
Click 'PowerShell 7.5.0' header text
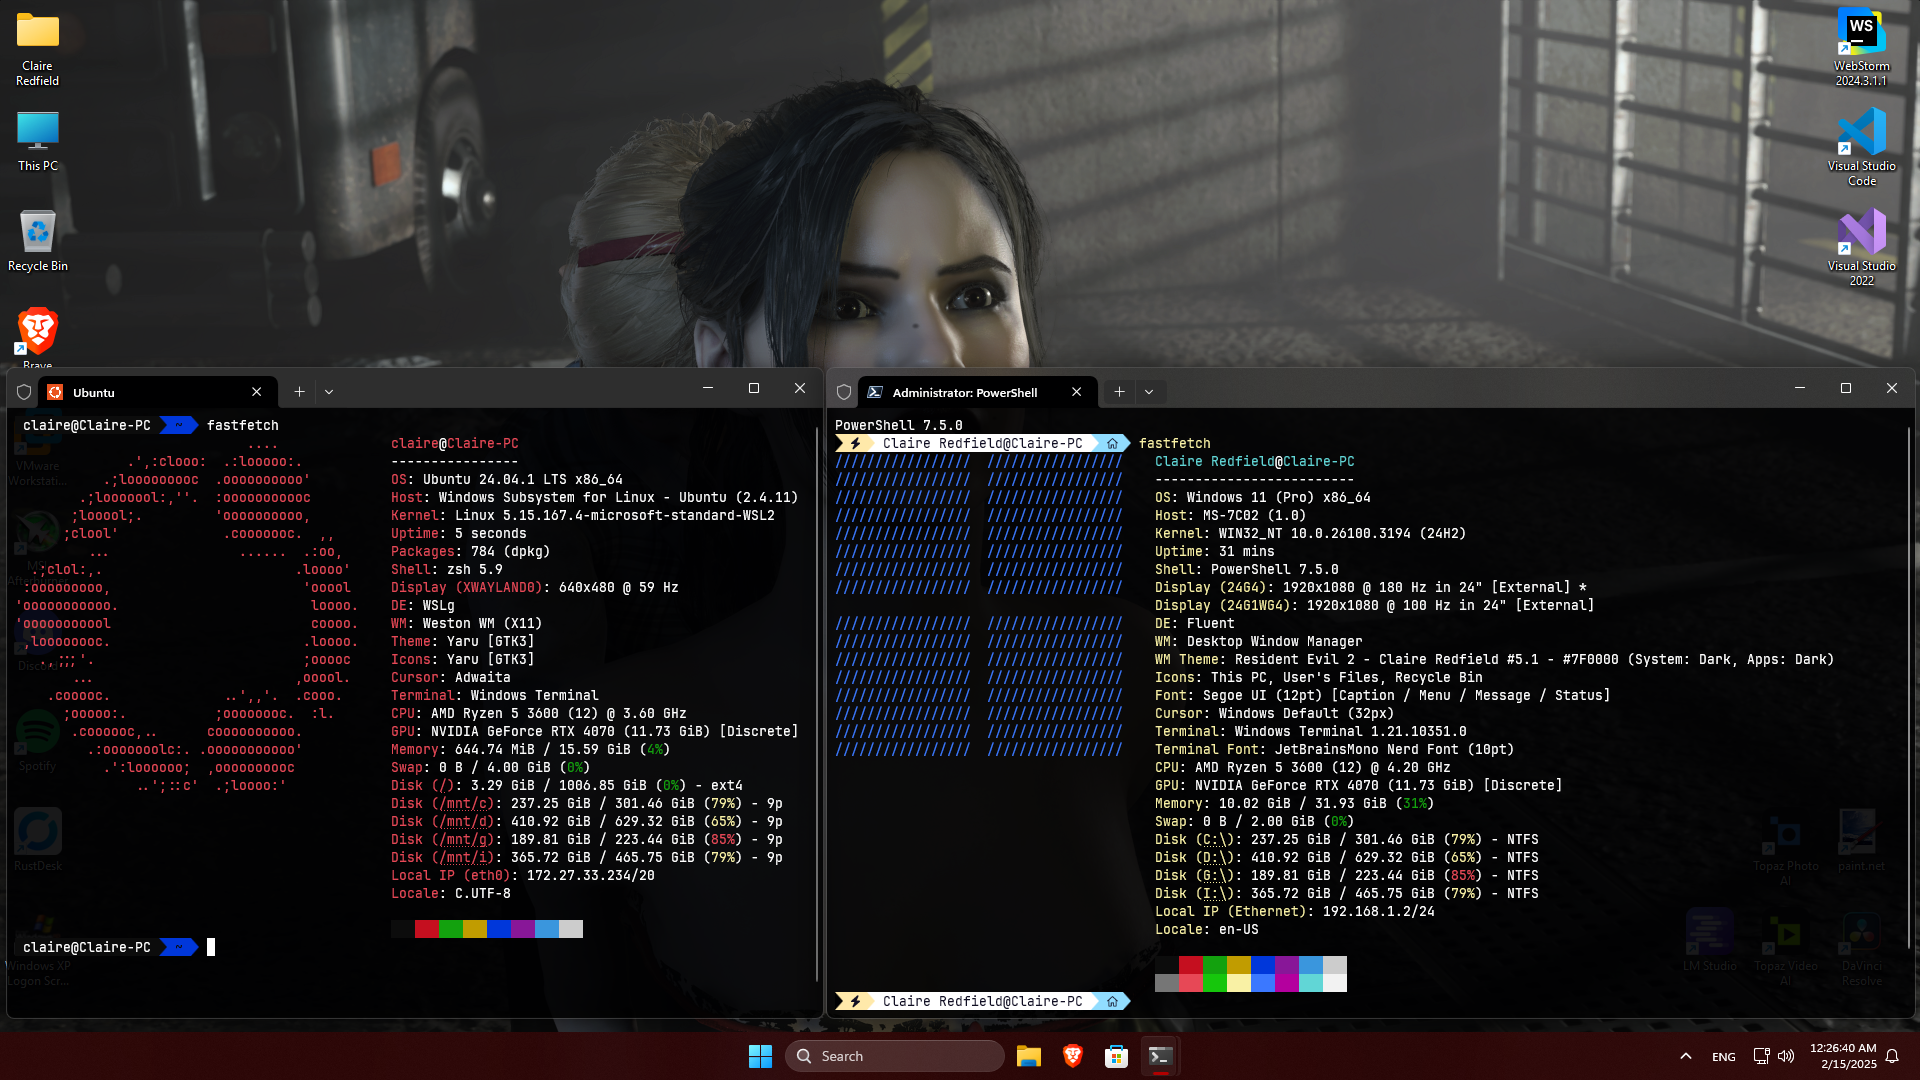(x=898, y=425)
